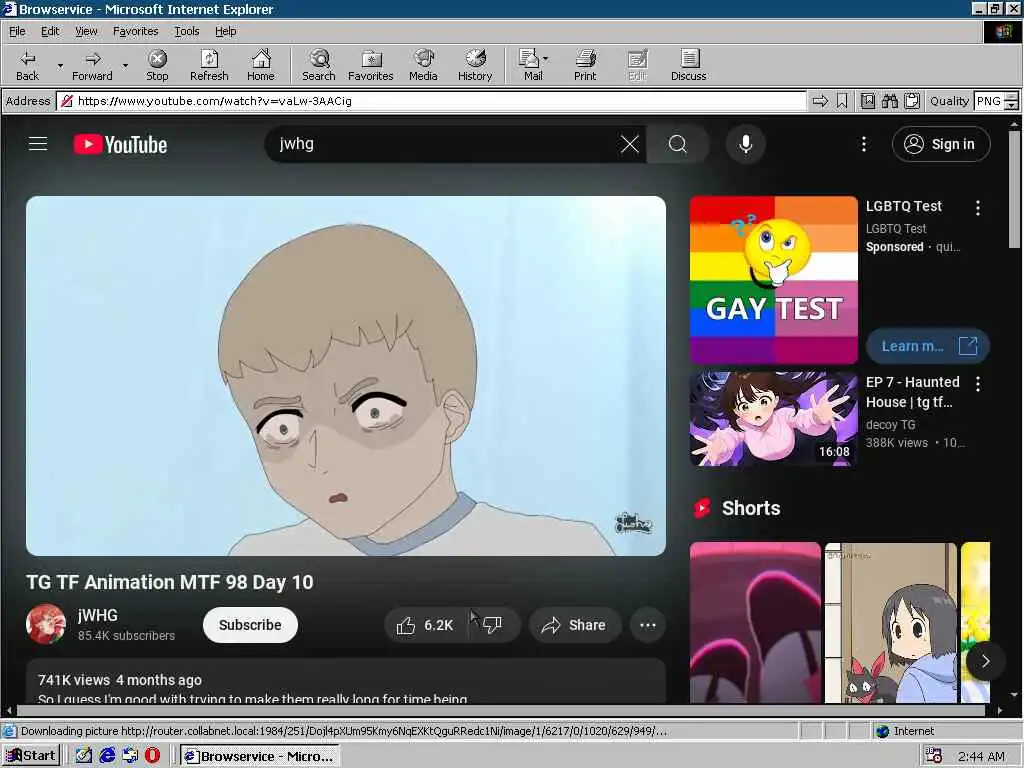Click the vertical scrollbar thumb

click(1014, 189)
